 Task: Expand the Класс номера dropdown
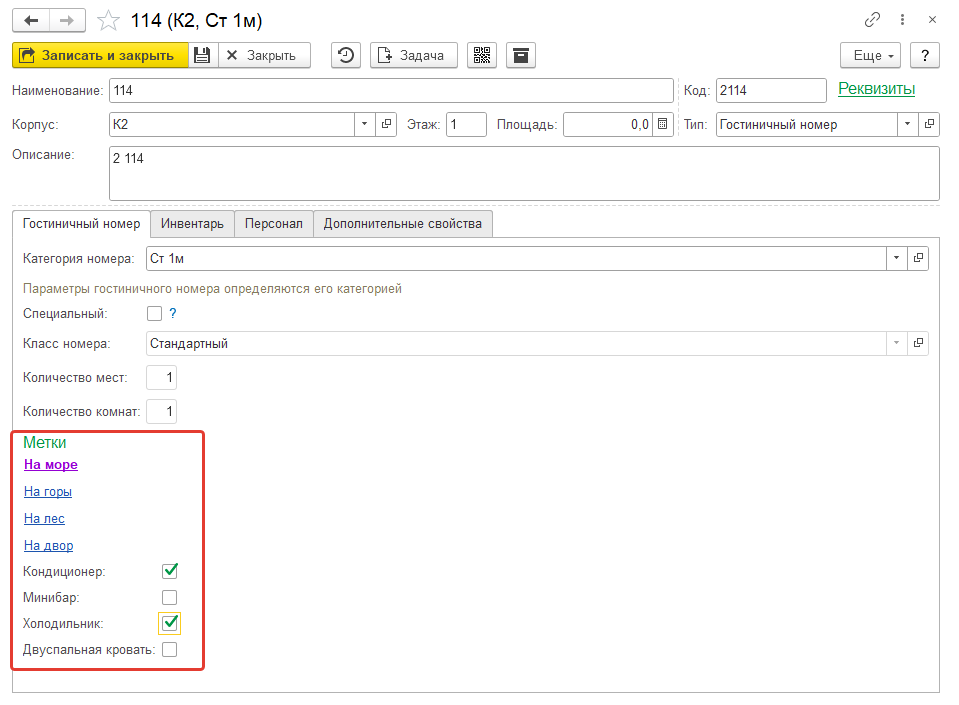[x=897, y=343]
